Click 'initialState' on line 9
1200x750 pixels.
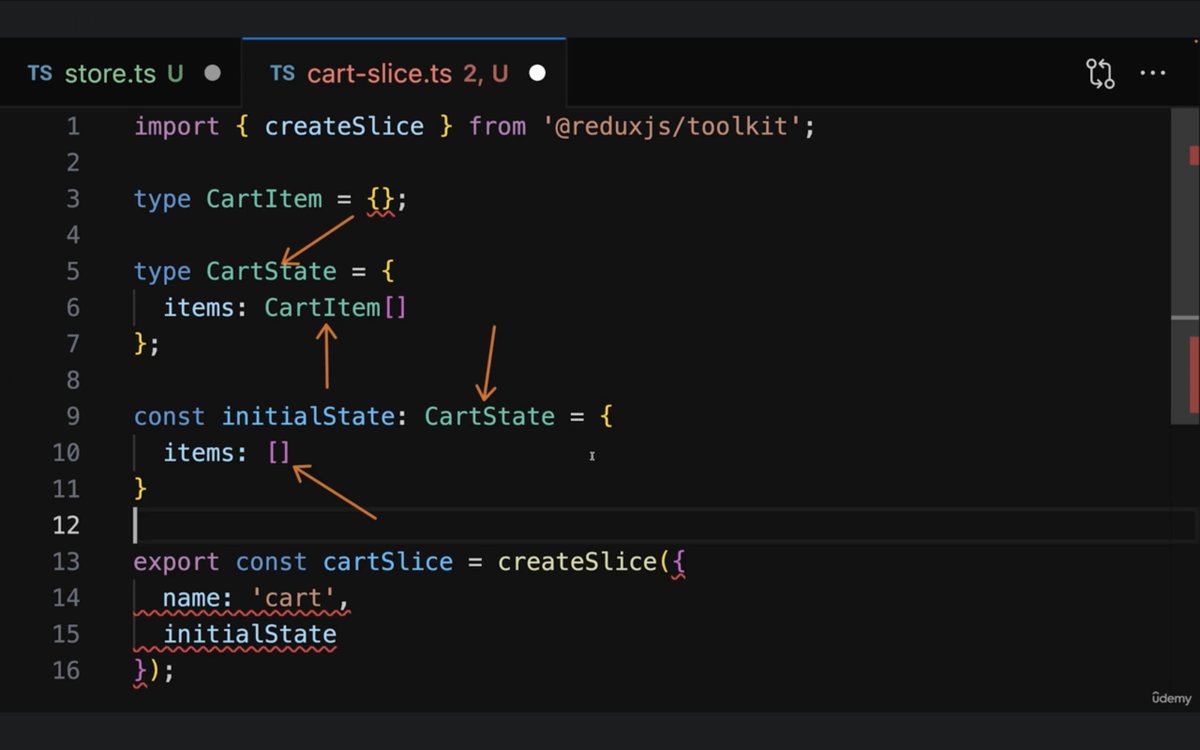pos(308,415)
